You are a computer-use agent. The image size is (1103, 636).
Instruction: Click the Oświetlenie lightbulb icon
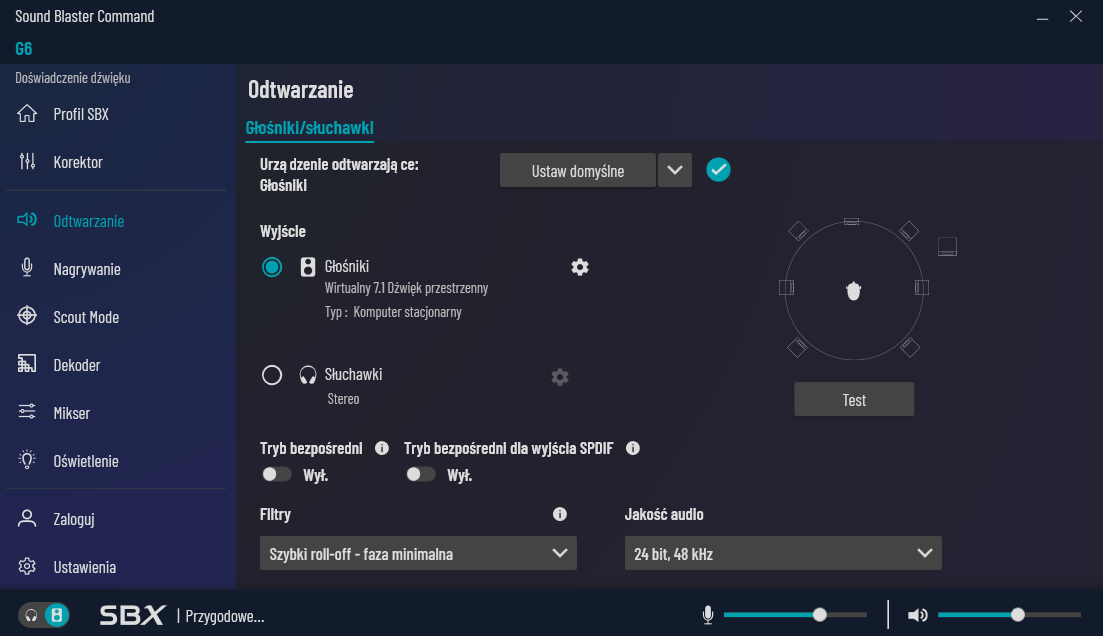[x=27, y=459]
